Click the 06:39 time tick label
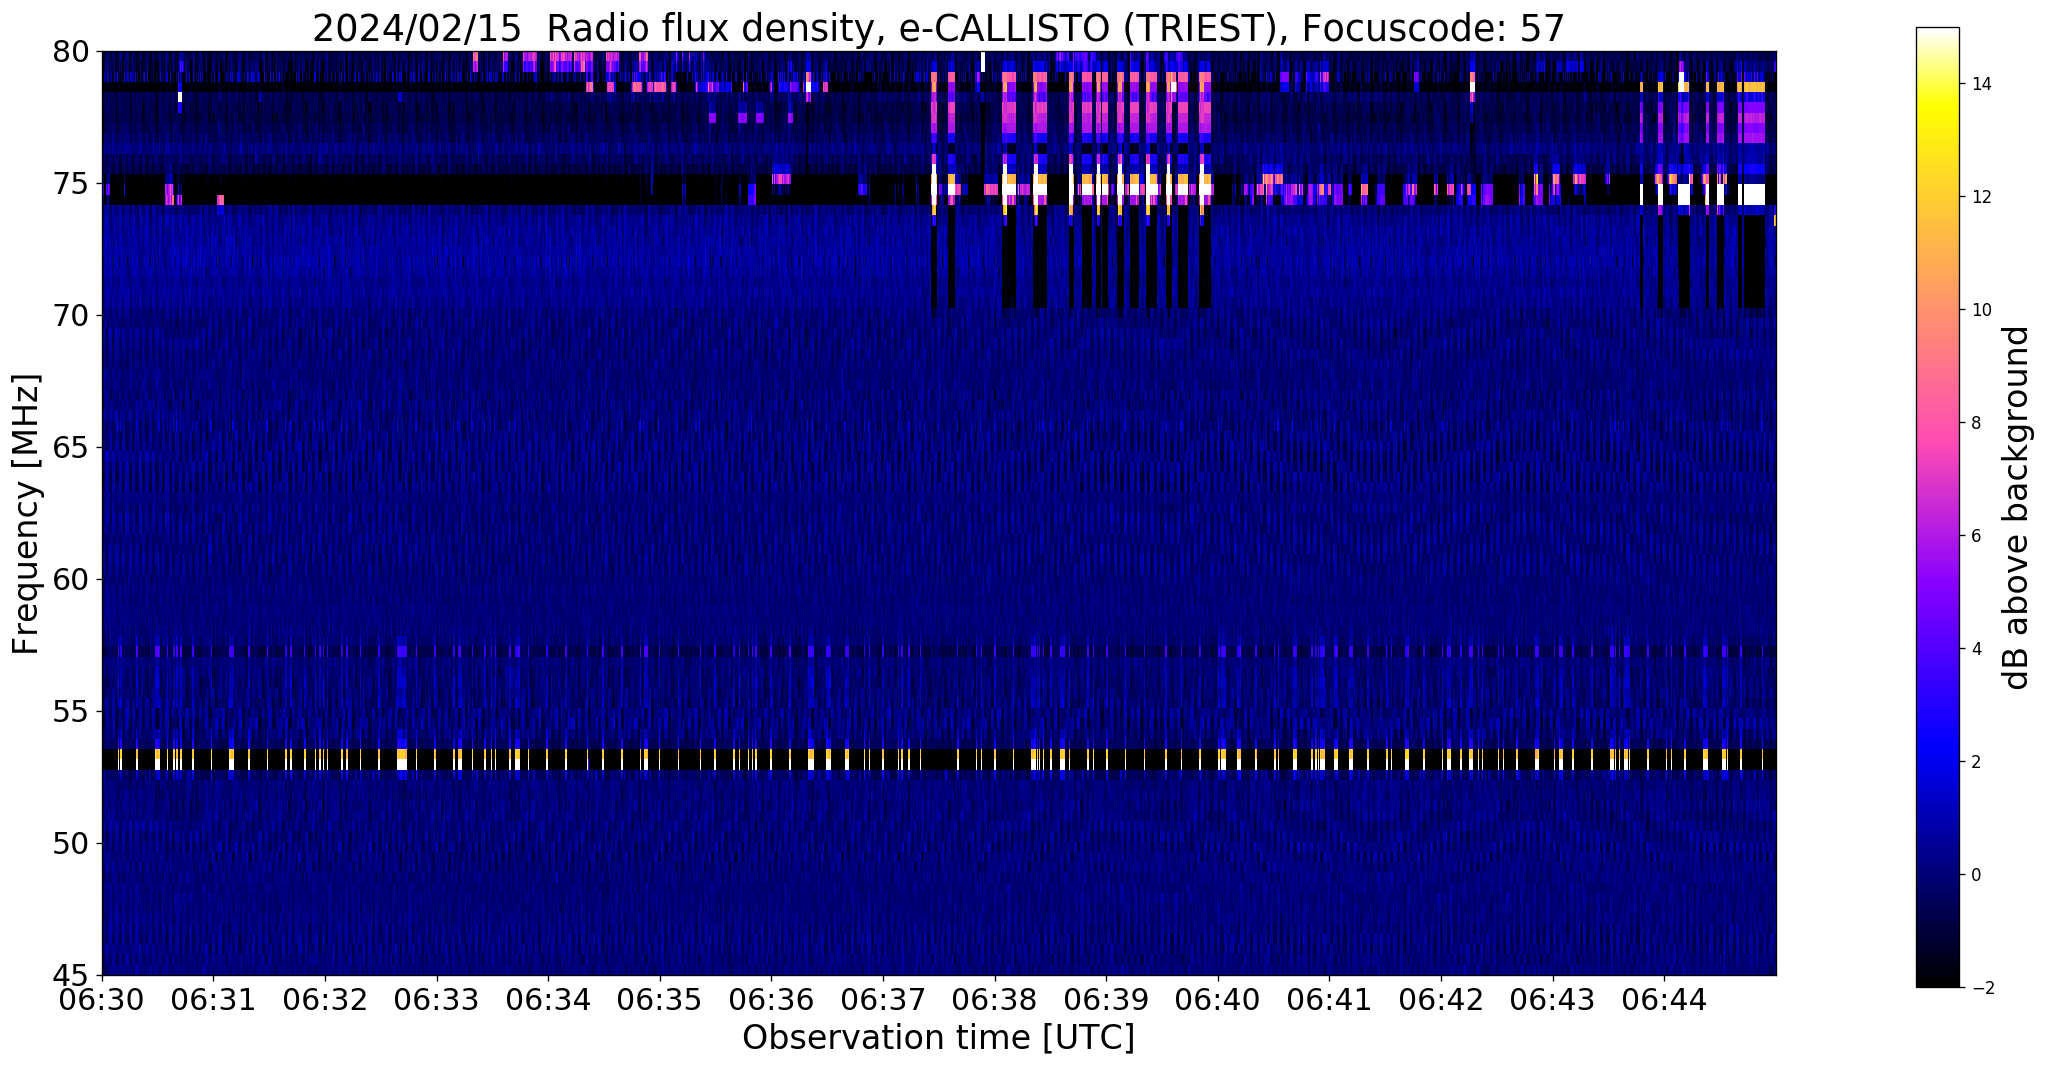The height and width of the screenshot is (1067, 2047). coord(1106,1001)
